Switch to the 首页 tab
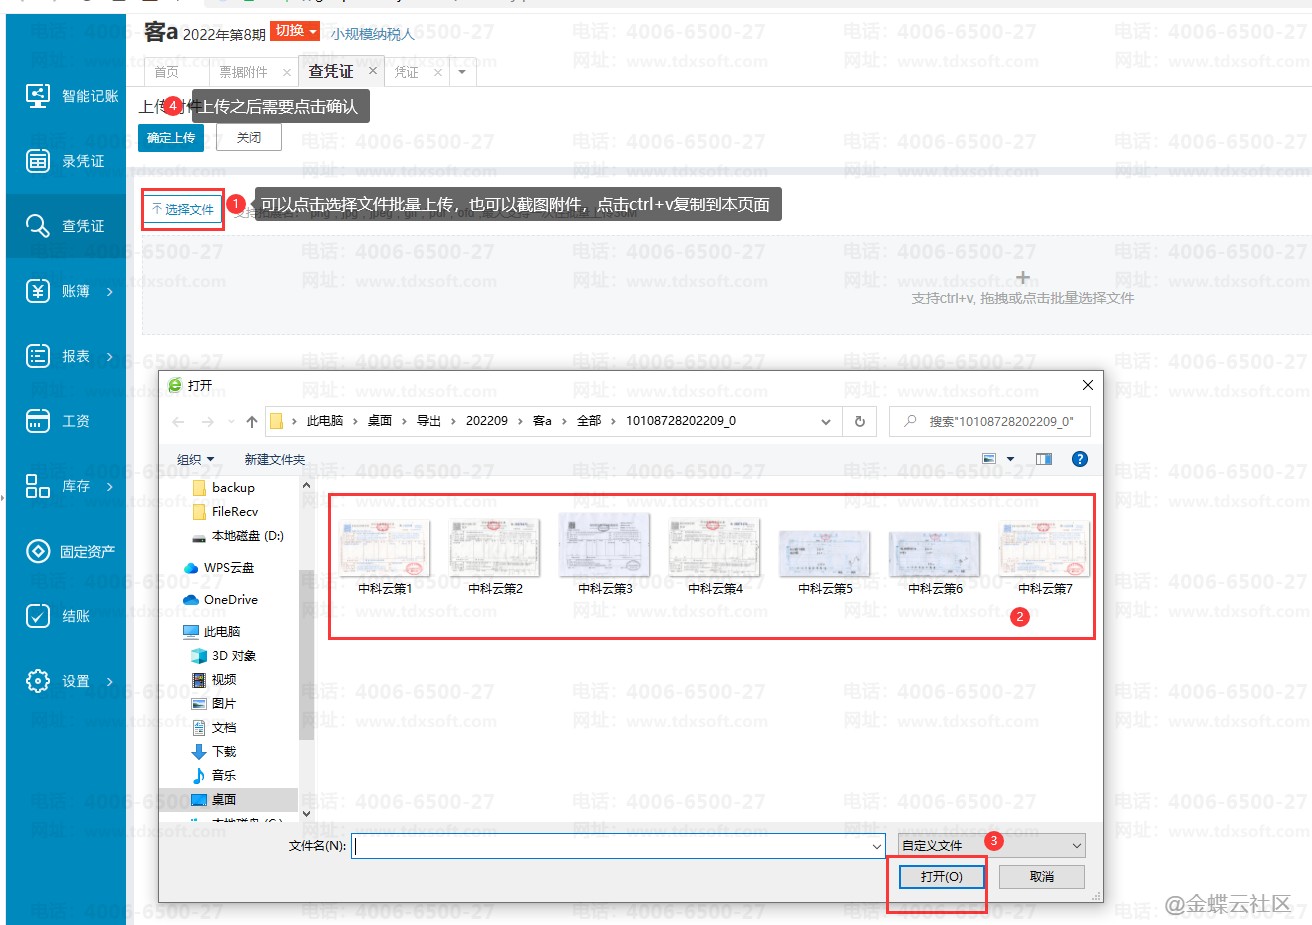The height and width of the screenshot is (925, 1312). click(167, 72)
